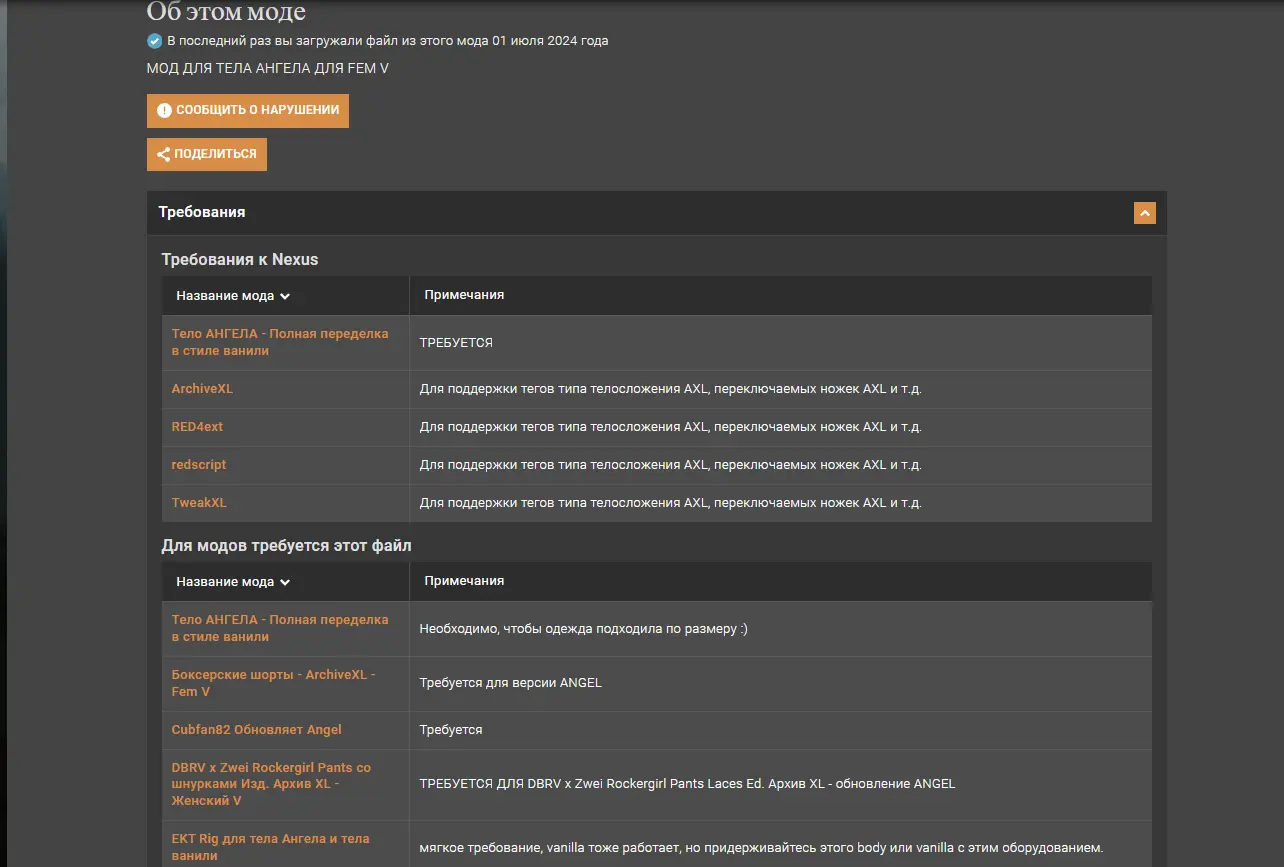
Task: Click note 'Необходимо, чтобы одежда подходила по размеру'
Action: tap(584, 629)
